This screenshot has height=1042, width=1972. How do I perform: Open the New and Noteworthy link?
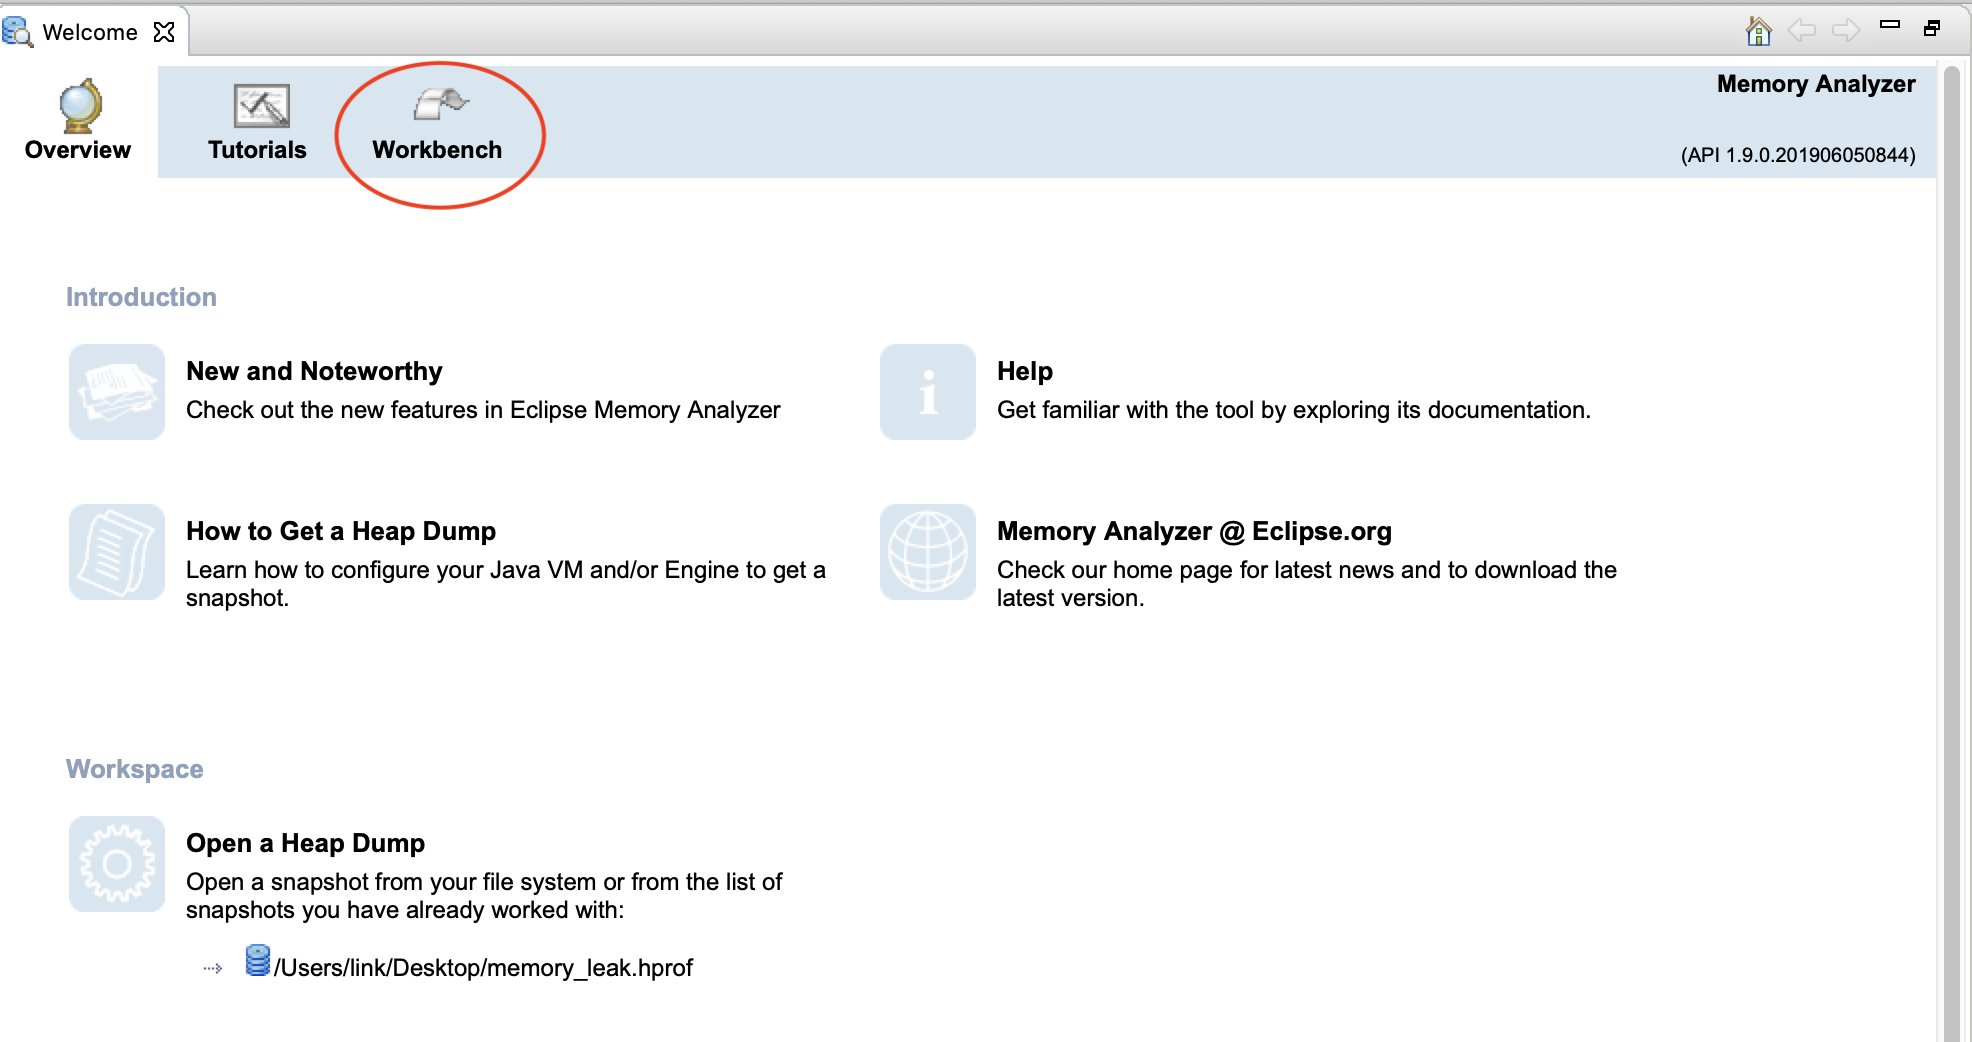coord(314,371)
